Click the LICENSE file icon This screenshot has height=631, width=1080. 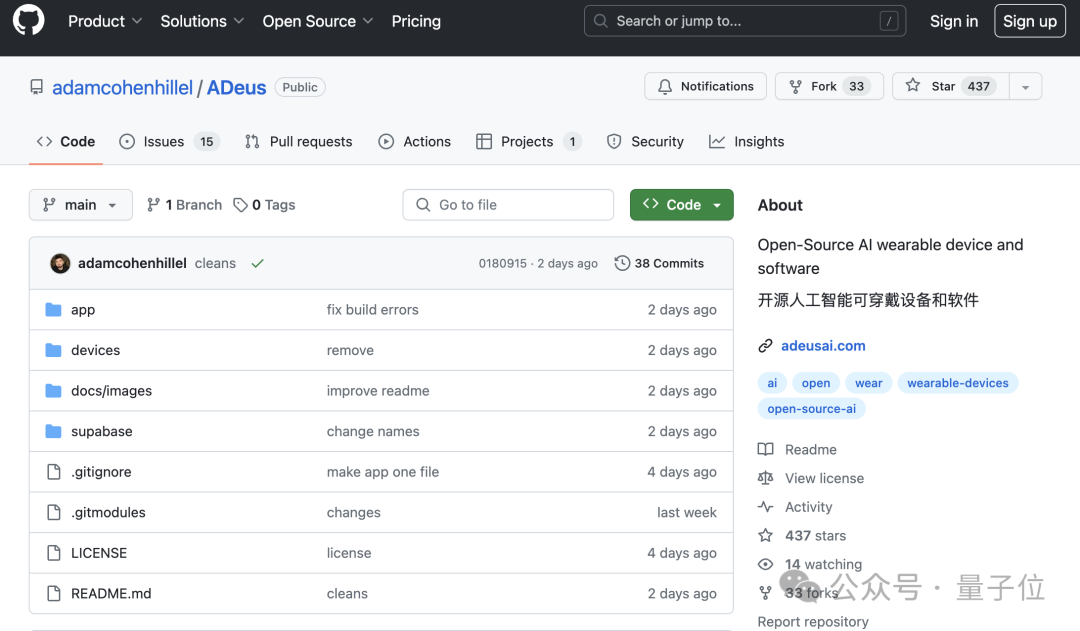pyautogui.click(x=54, y=553)
